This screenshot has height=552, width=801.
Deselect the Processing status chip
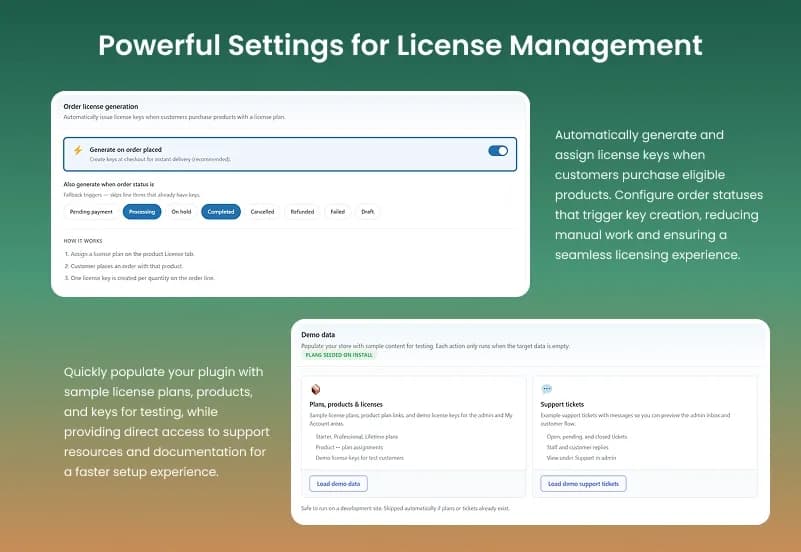click(x=142, y=211)
